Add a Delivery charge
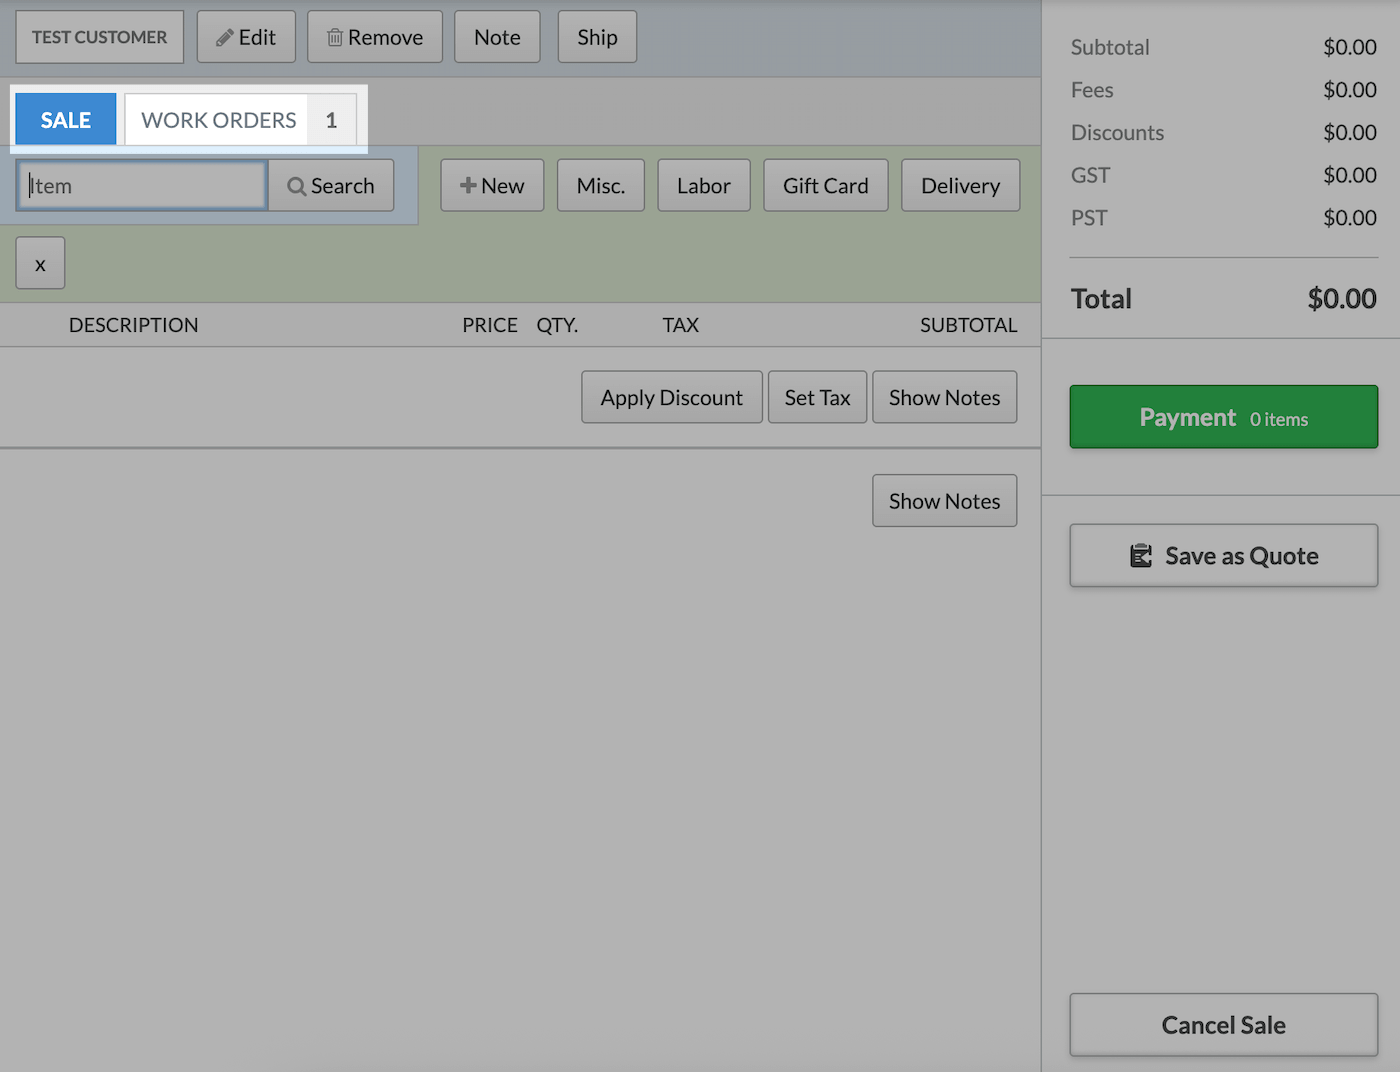This screenshot has width=1400, height=1072. pos(961,186)
